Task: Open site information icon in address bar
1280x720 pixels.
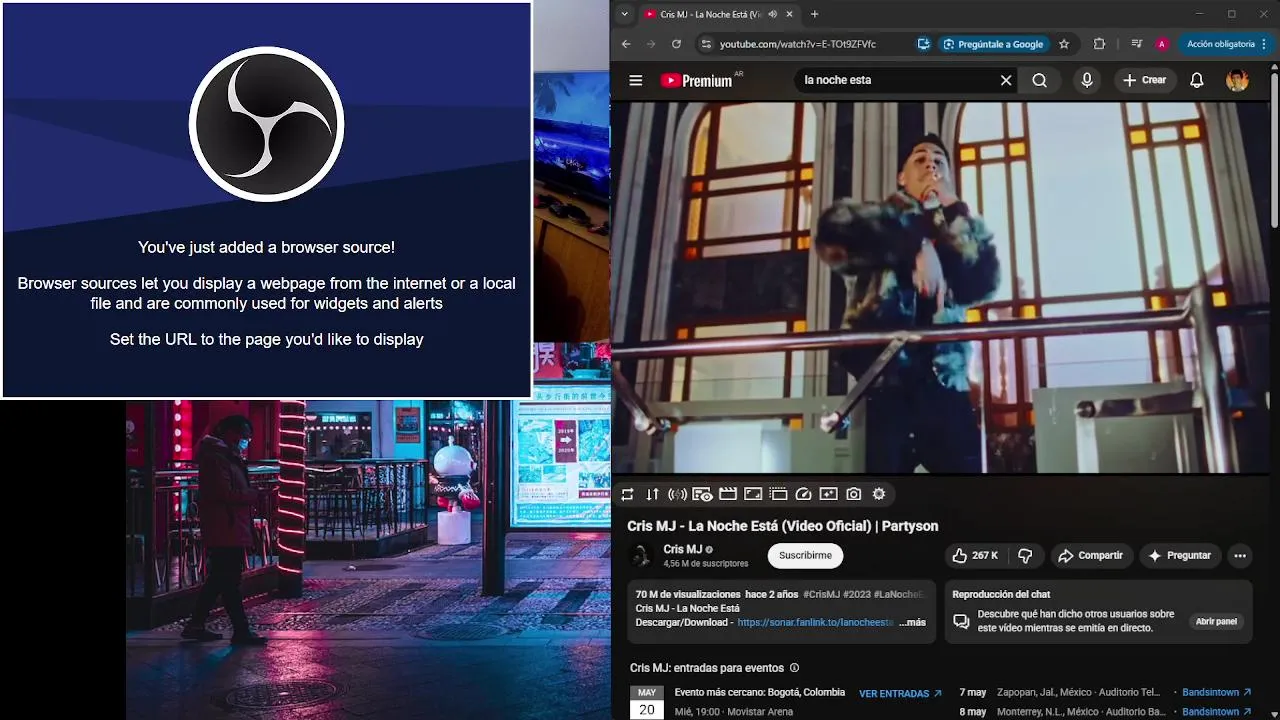Action: [x=705, y=44]
